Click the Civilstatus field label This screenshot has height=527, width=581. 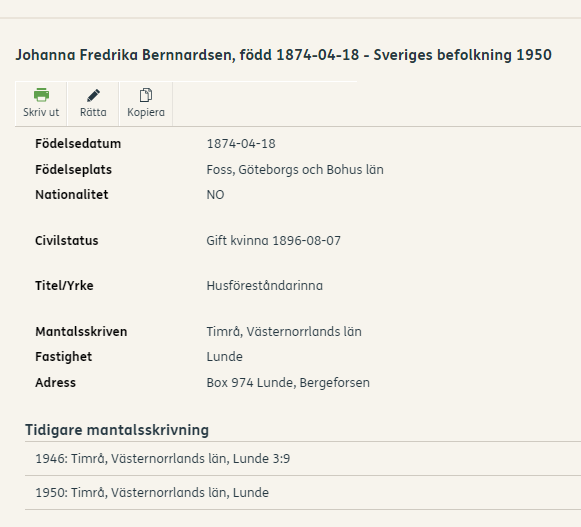pos(67,241)
